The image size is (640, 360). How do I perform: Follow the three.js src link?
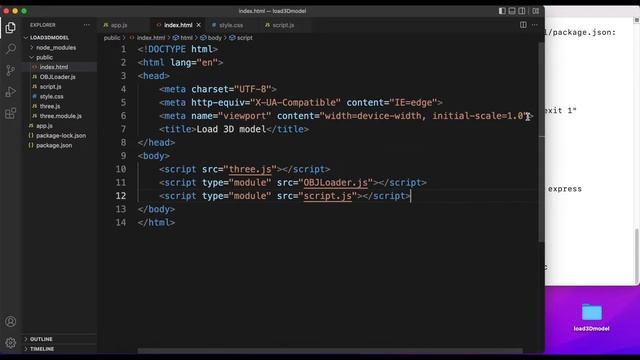pos(250,169)
